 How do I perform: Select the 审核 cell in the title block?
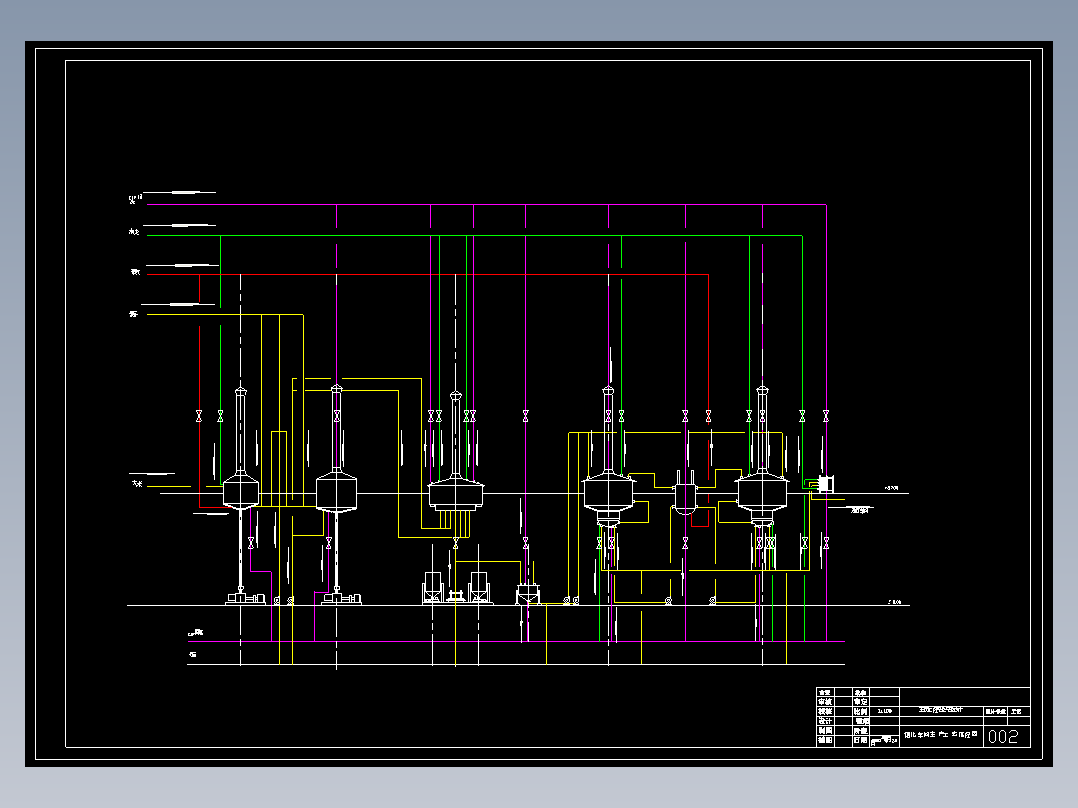825,701
